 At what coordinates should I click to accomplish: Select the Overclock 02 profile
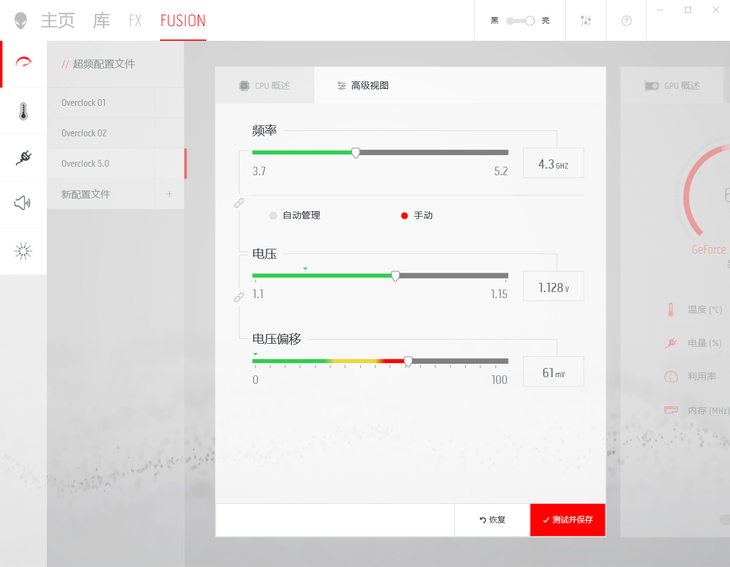tap(84, 133)
